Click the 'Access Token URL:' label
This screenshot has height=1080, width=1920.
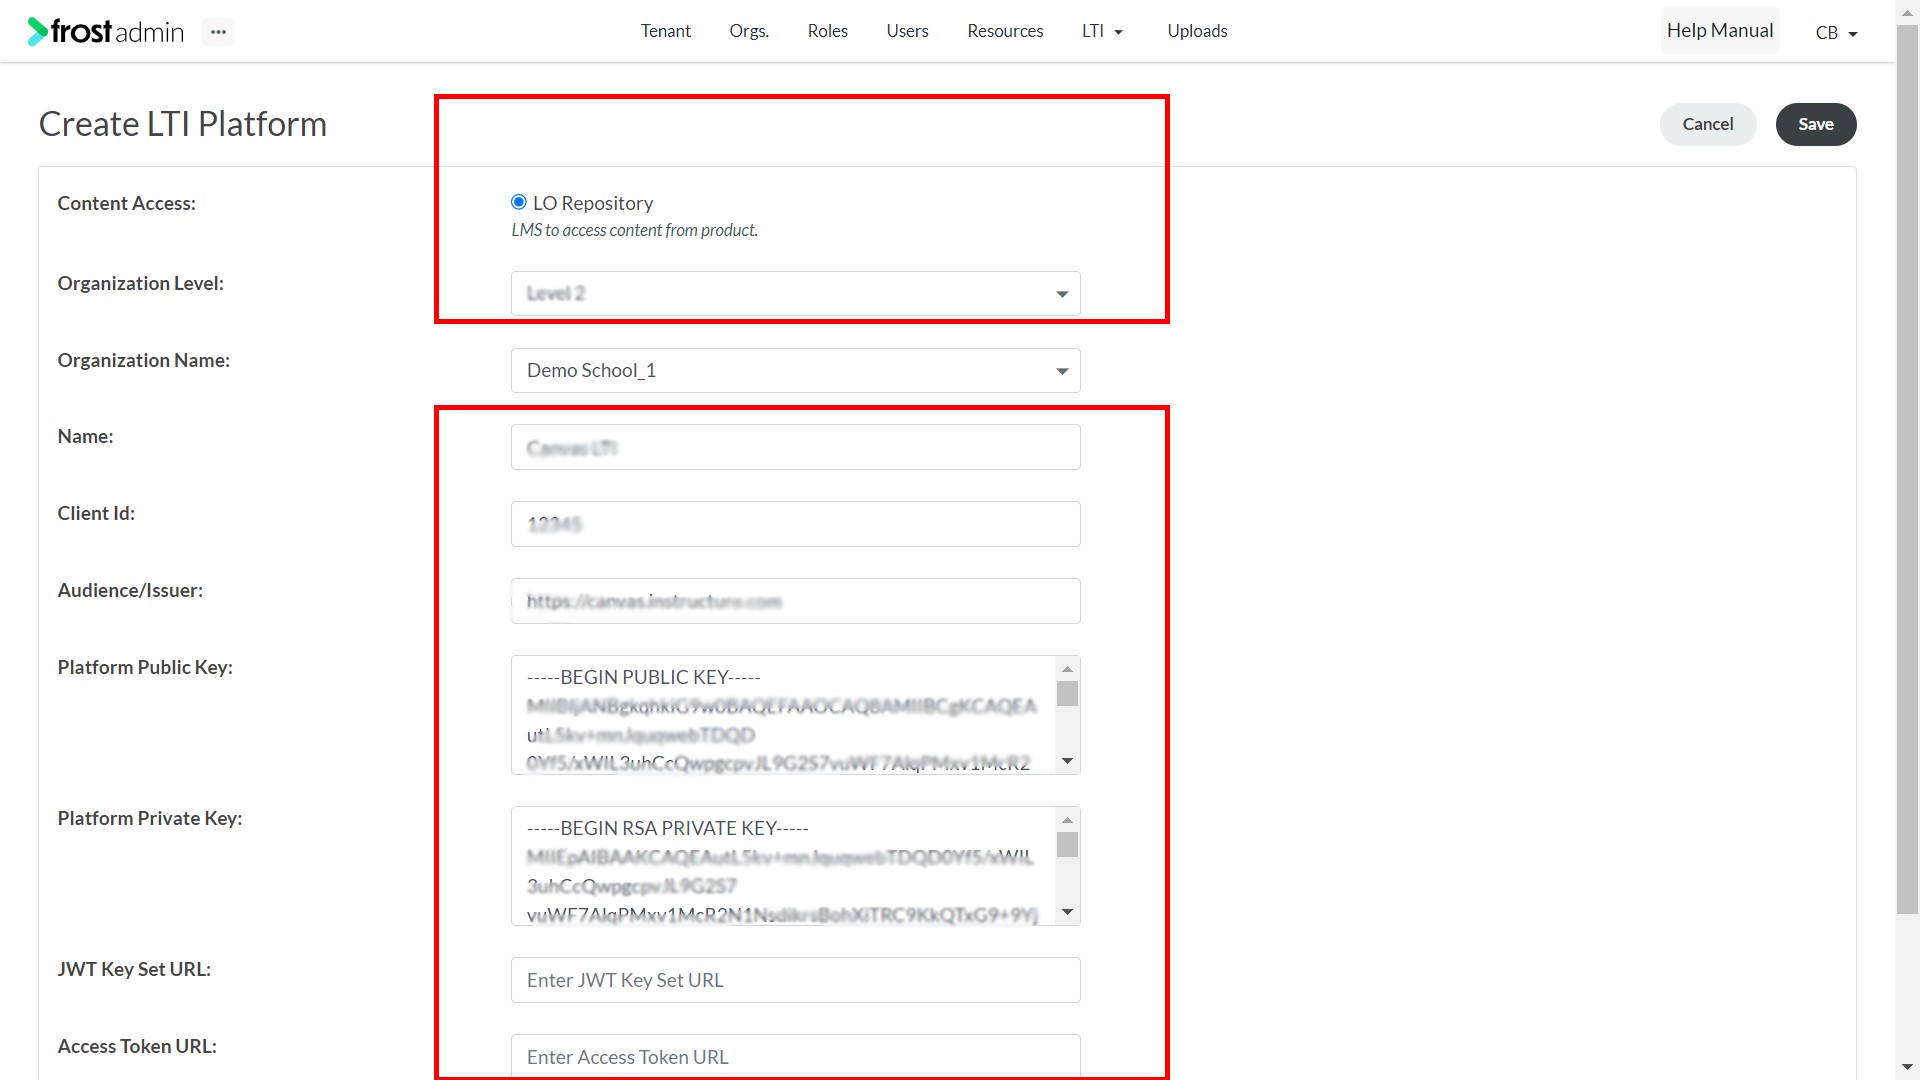click(x=137, y=1046)
